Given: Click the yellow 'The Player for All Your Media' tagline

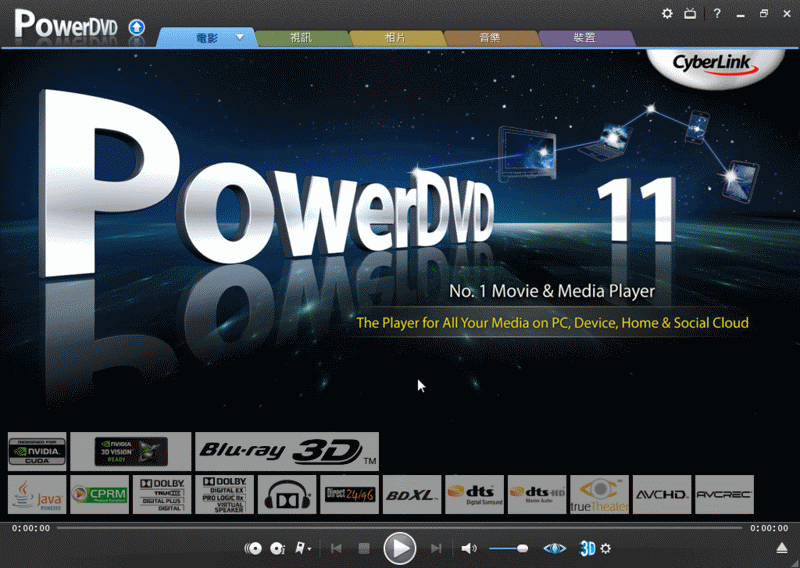Looking at the screenshot, I should coord(553,323).
